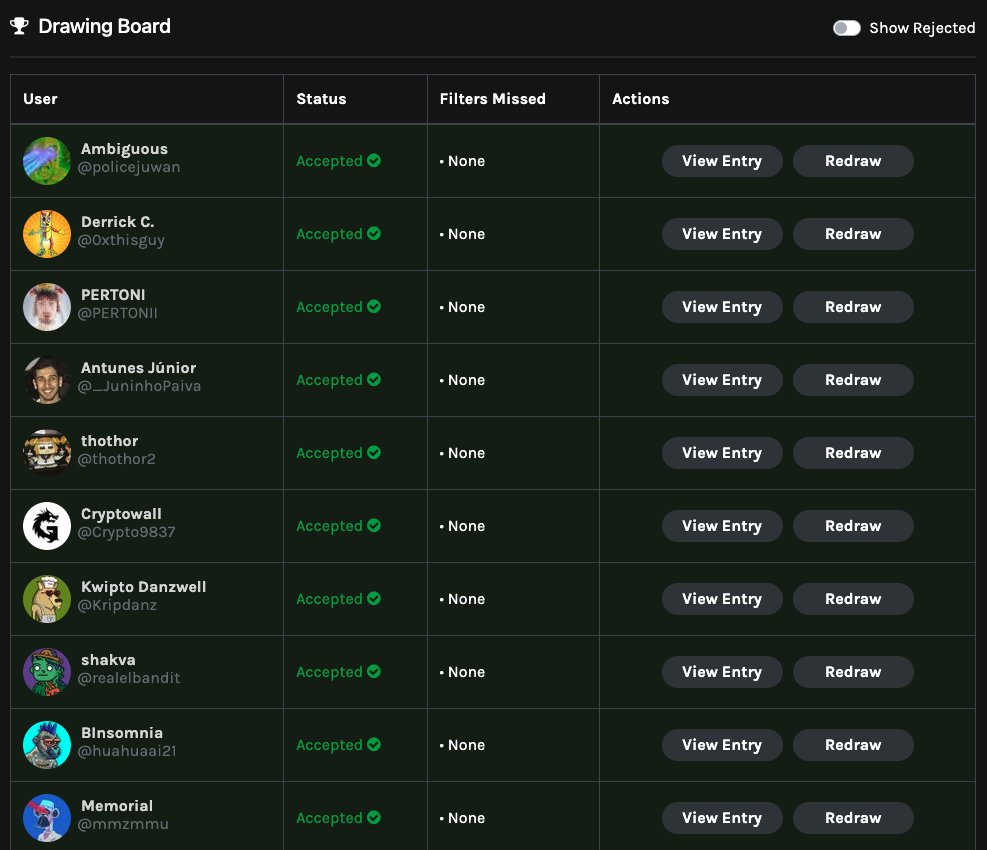The image size is (987, 850).
Task: Click the @Crypto9837 handle
Action: pos(127,533)
